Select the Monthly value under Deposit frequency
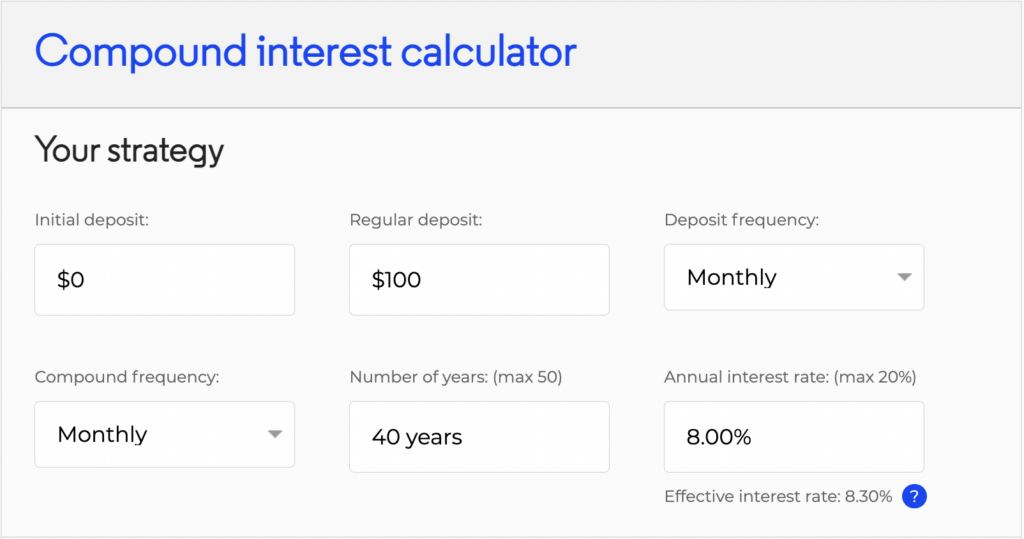The image size is (1024, 539). [732, 278]
